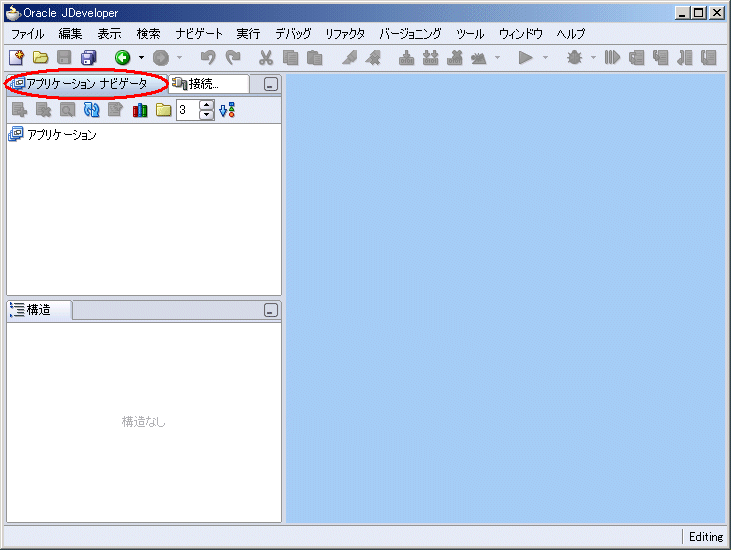731x550 pixels.
Task: Click the navigator Refresh blue arrows icon
Action: [x=91, y=110]
